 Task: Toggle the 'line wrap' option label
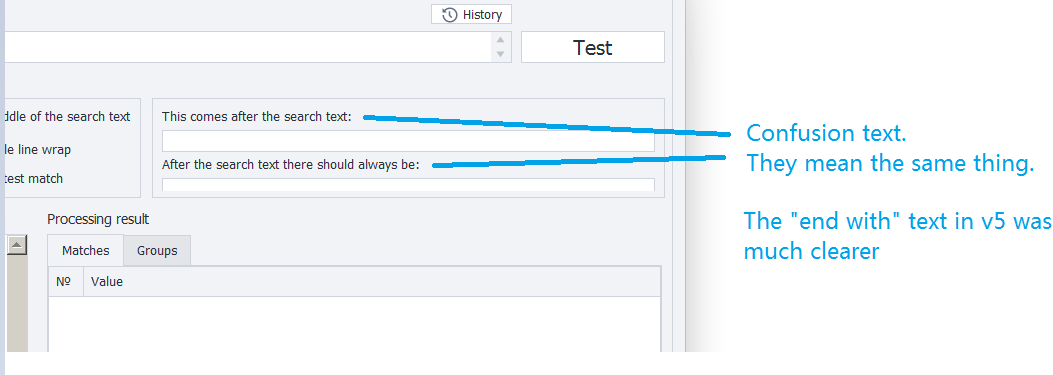(36, 149)
